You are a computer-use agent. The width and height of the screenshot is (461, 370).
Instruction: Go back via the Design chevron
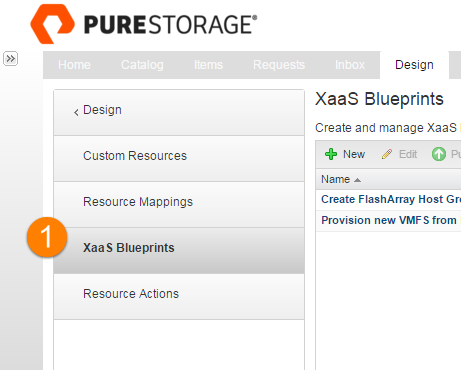(x=76, y=112)
